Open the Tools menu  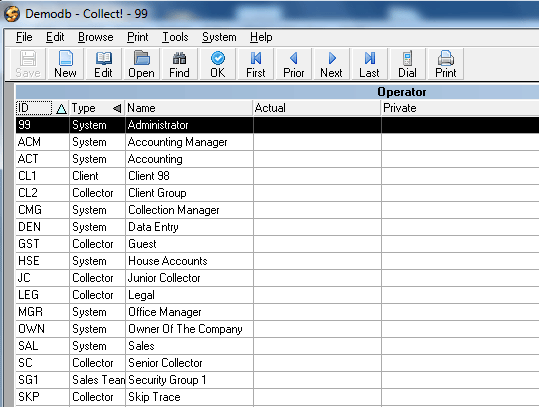(x=175, y=37)
